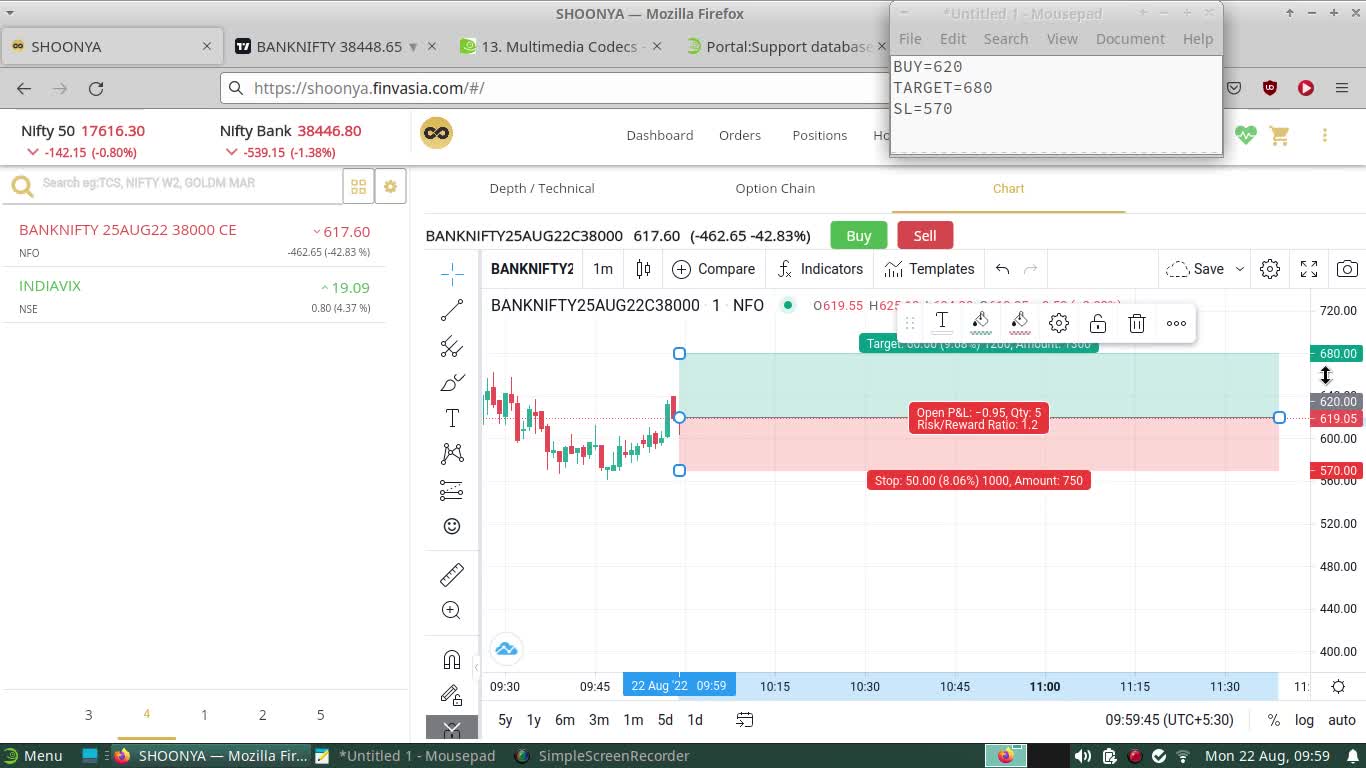Open the candlestick chart style selector
The width and height of the screenshot is (1366, 768).
click(643, 269)
